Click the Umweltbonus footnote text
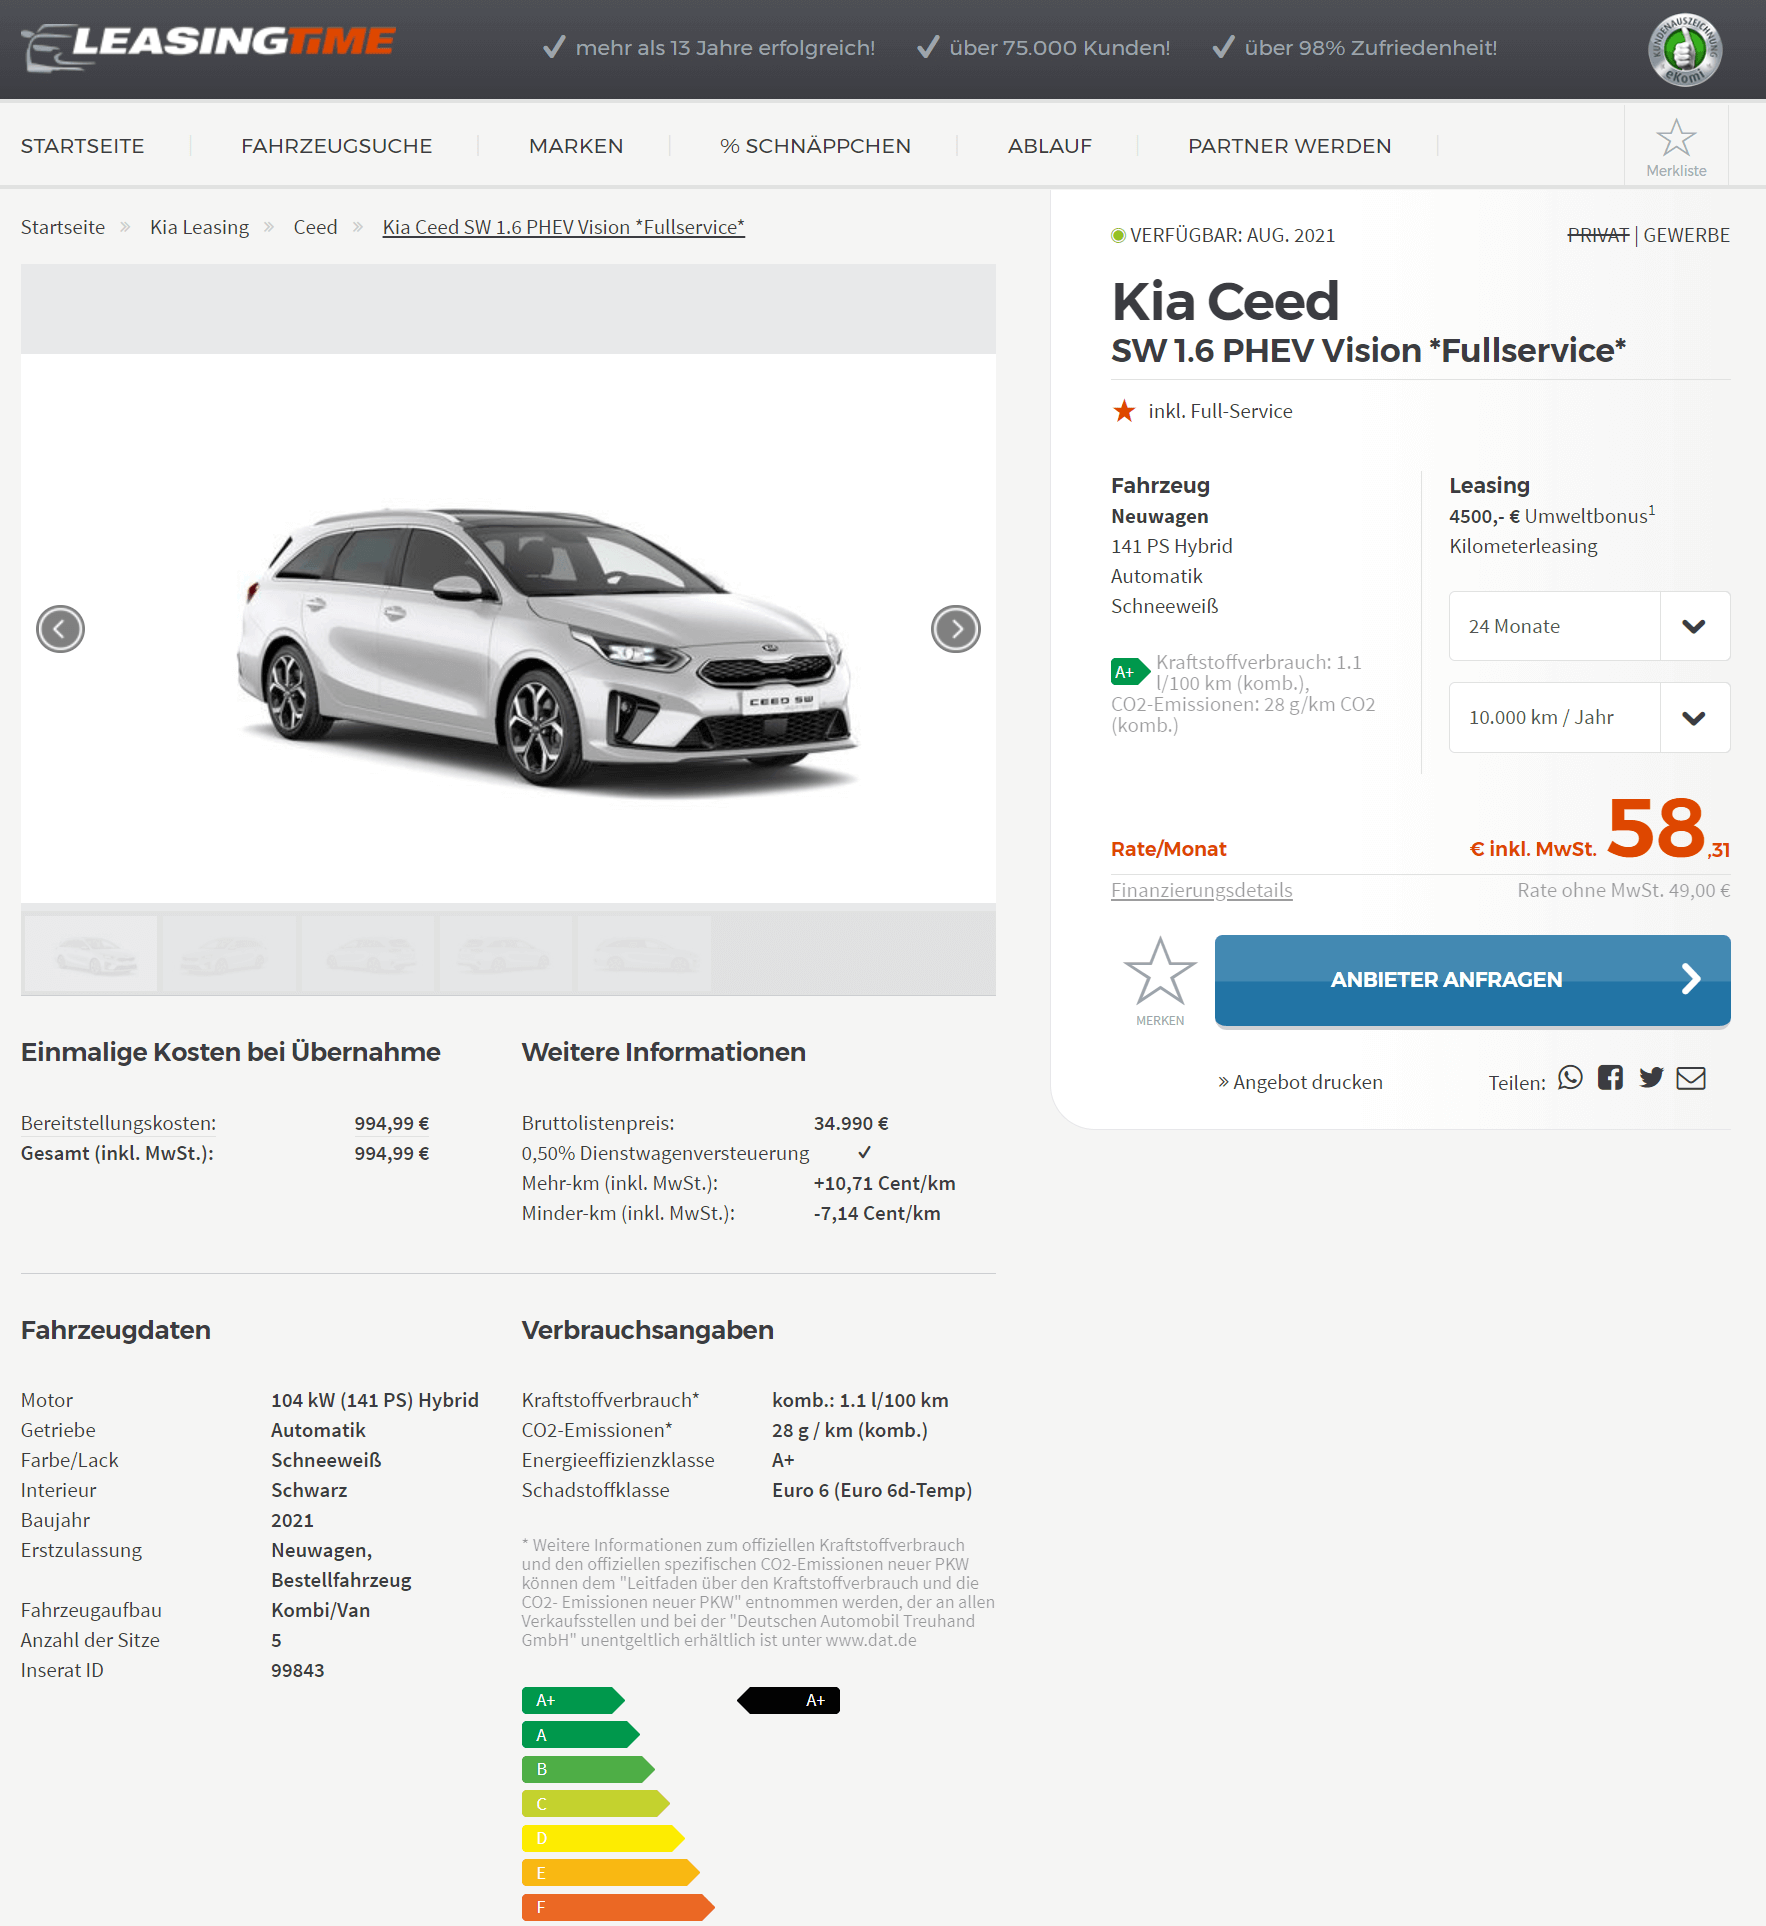 click(x=1552, y=516)
